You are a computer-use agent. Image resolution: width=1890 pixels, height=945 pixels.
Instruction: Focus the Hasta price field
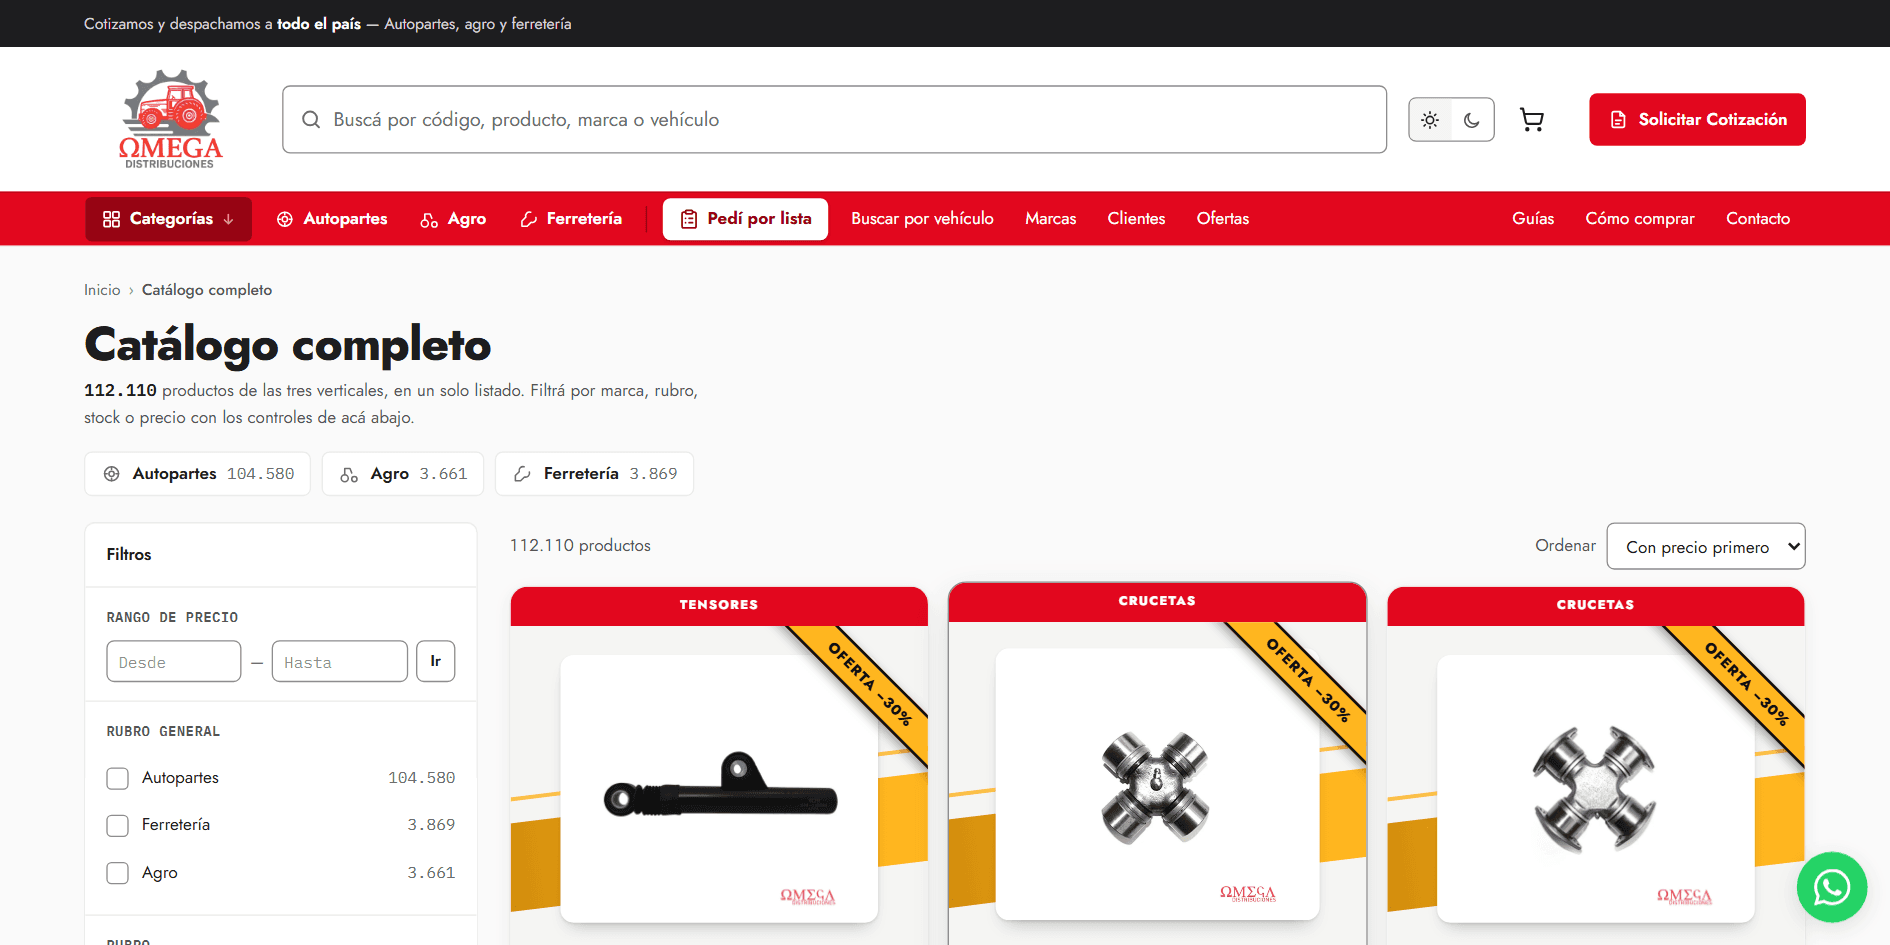coord(339,661)
